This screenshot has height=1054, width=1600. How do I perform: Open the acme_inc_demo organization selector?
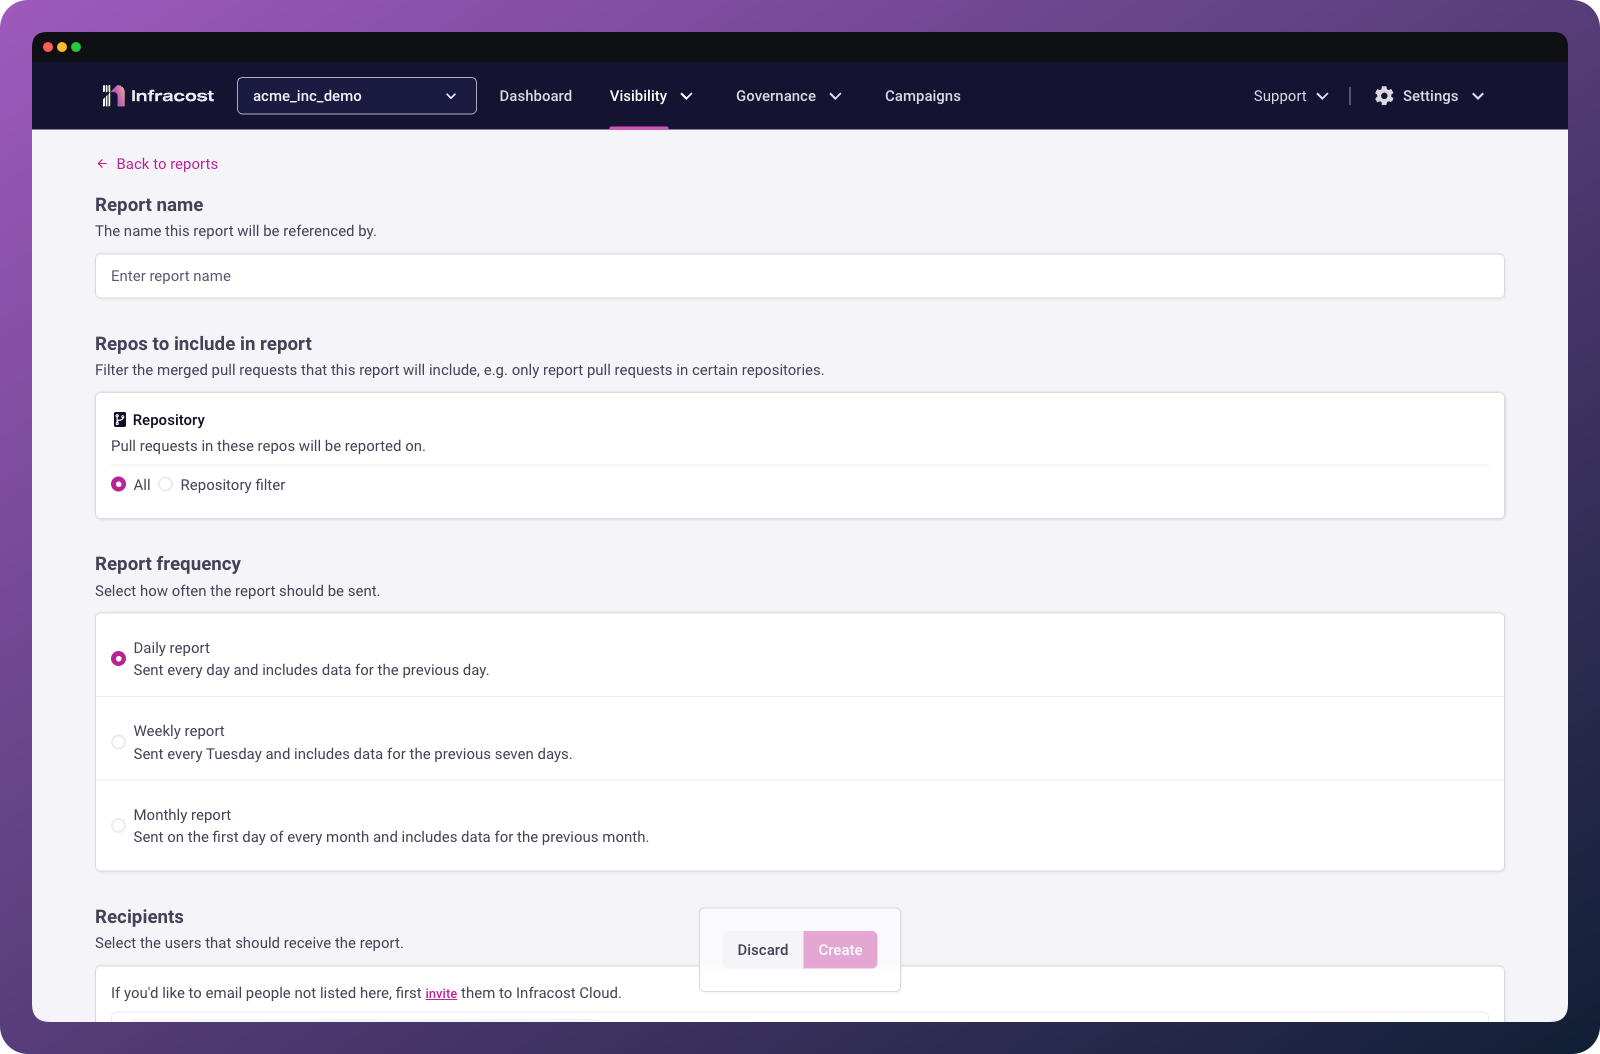[x=356, y=95]
